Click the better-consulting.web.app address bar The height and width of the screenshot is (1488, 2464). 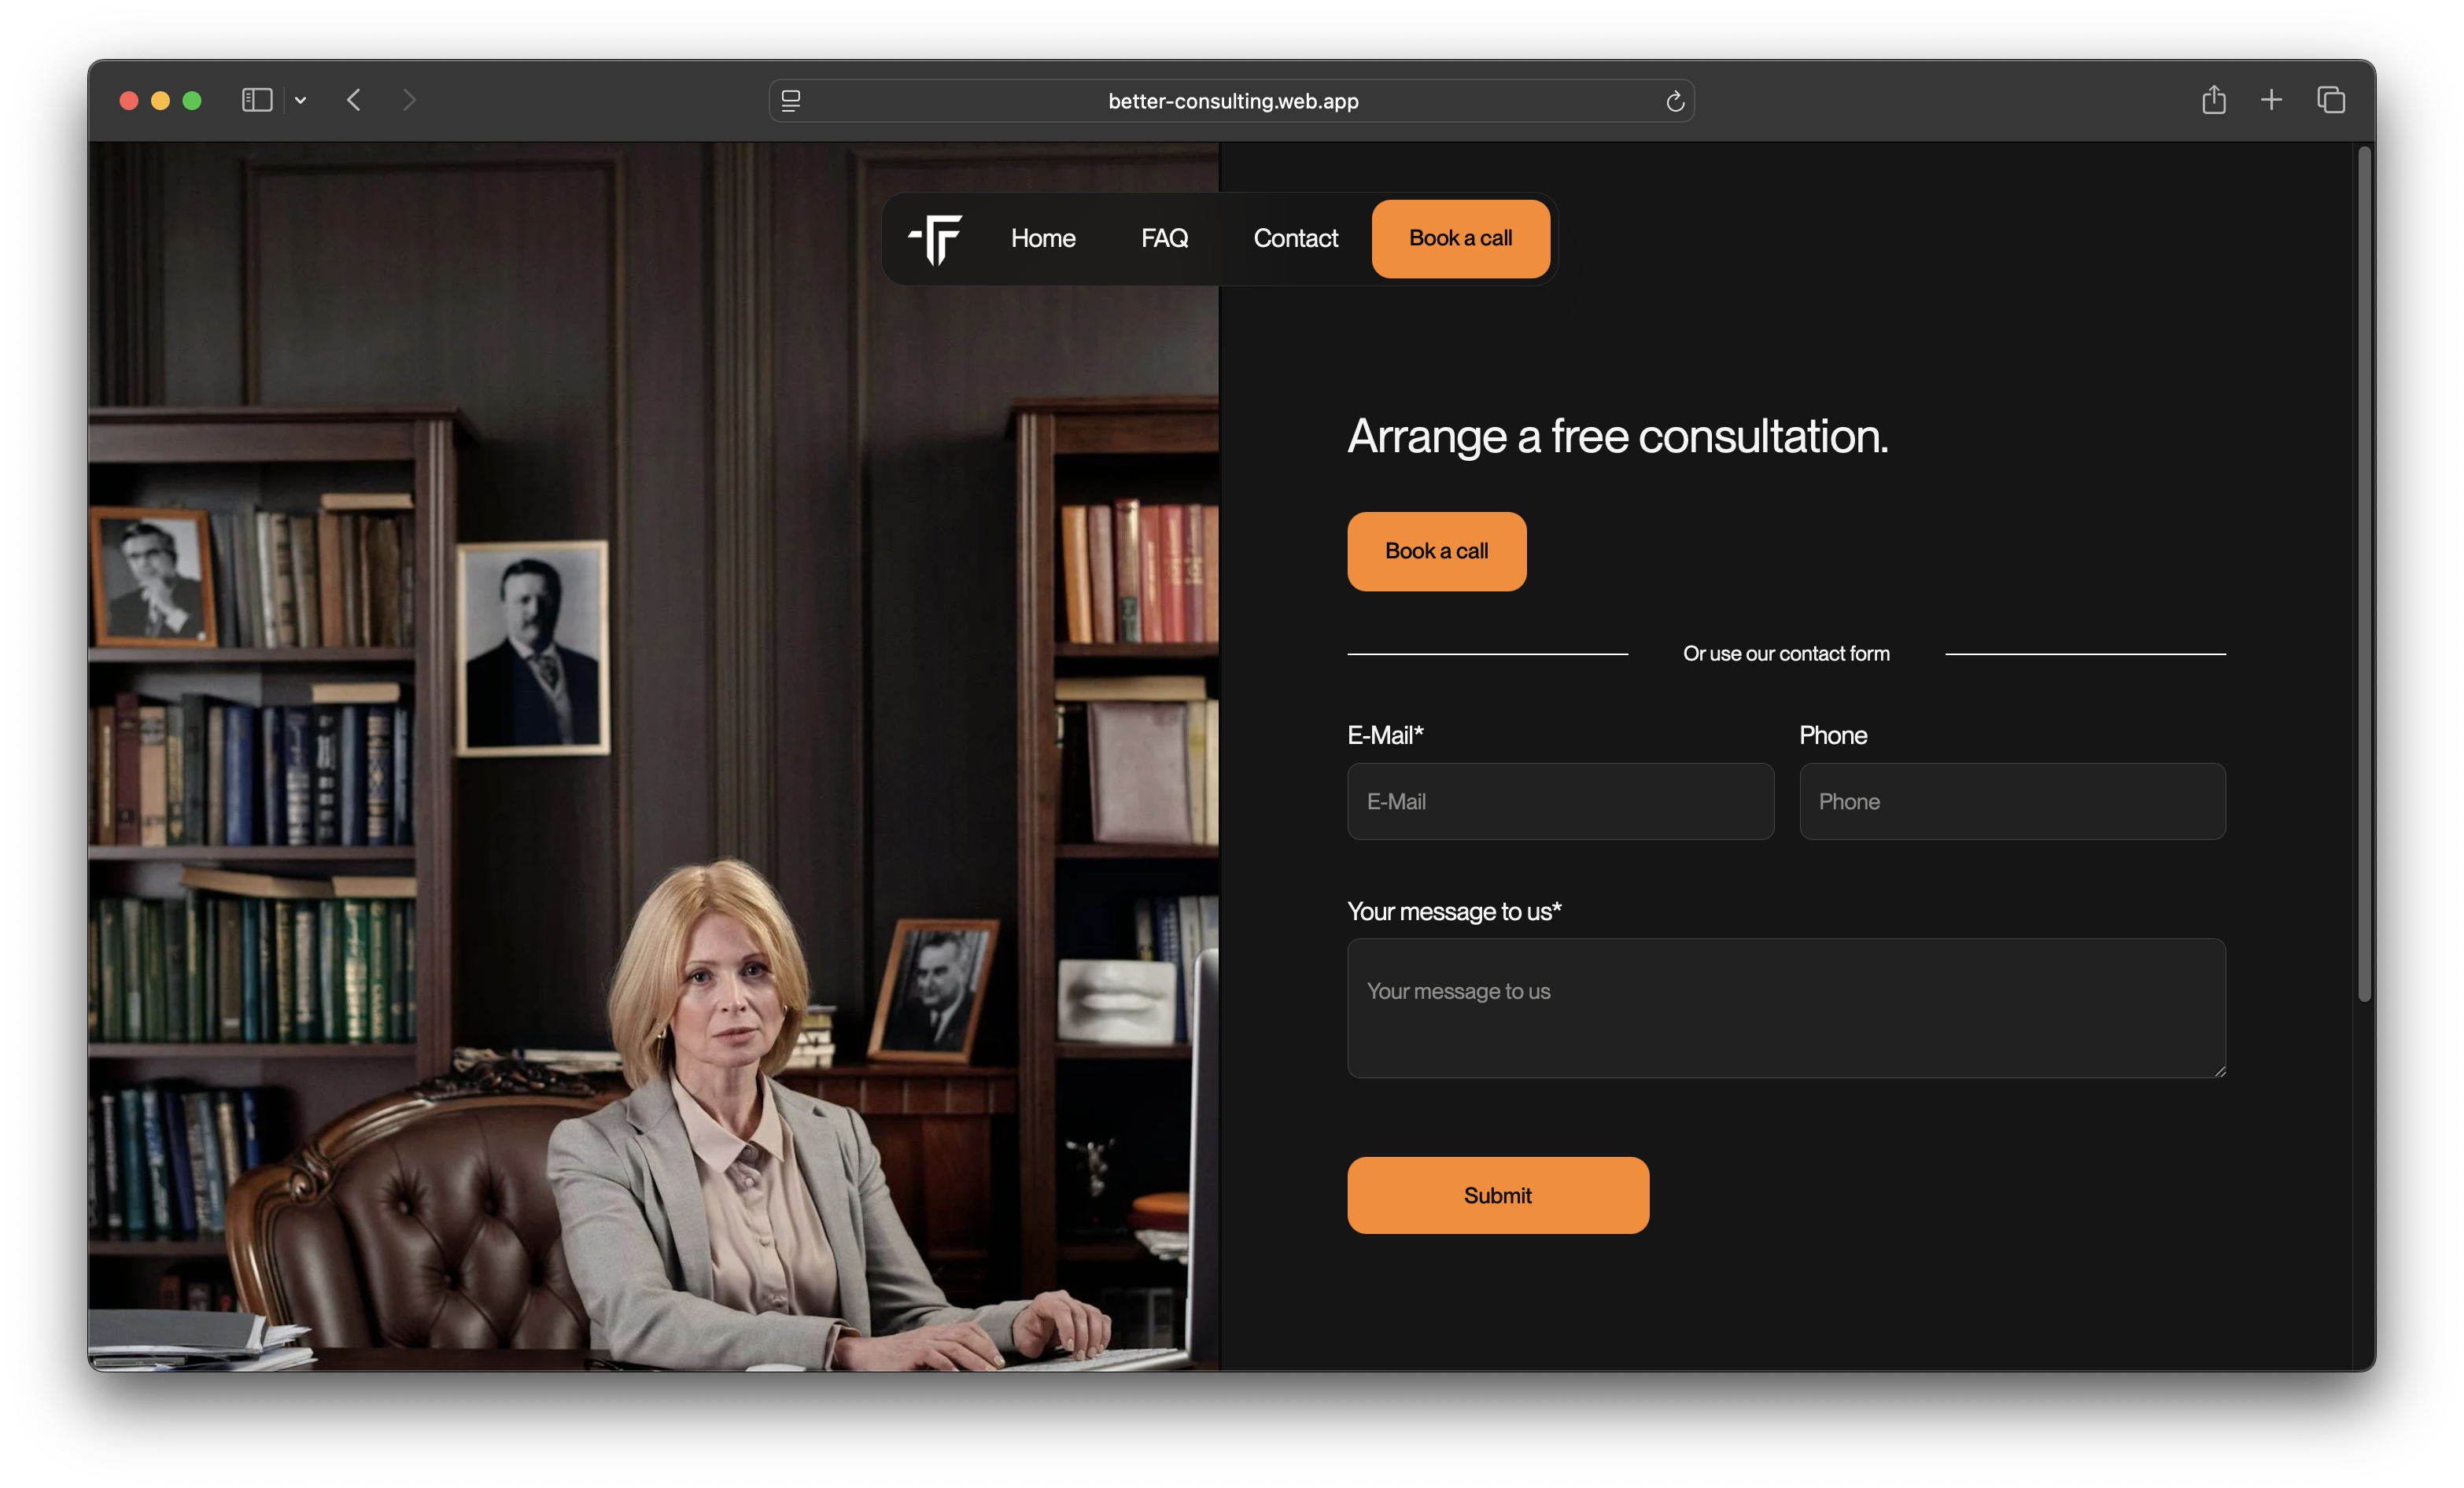click(1231, 101)
